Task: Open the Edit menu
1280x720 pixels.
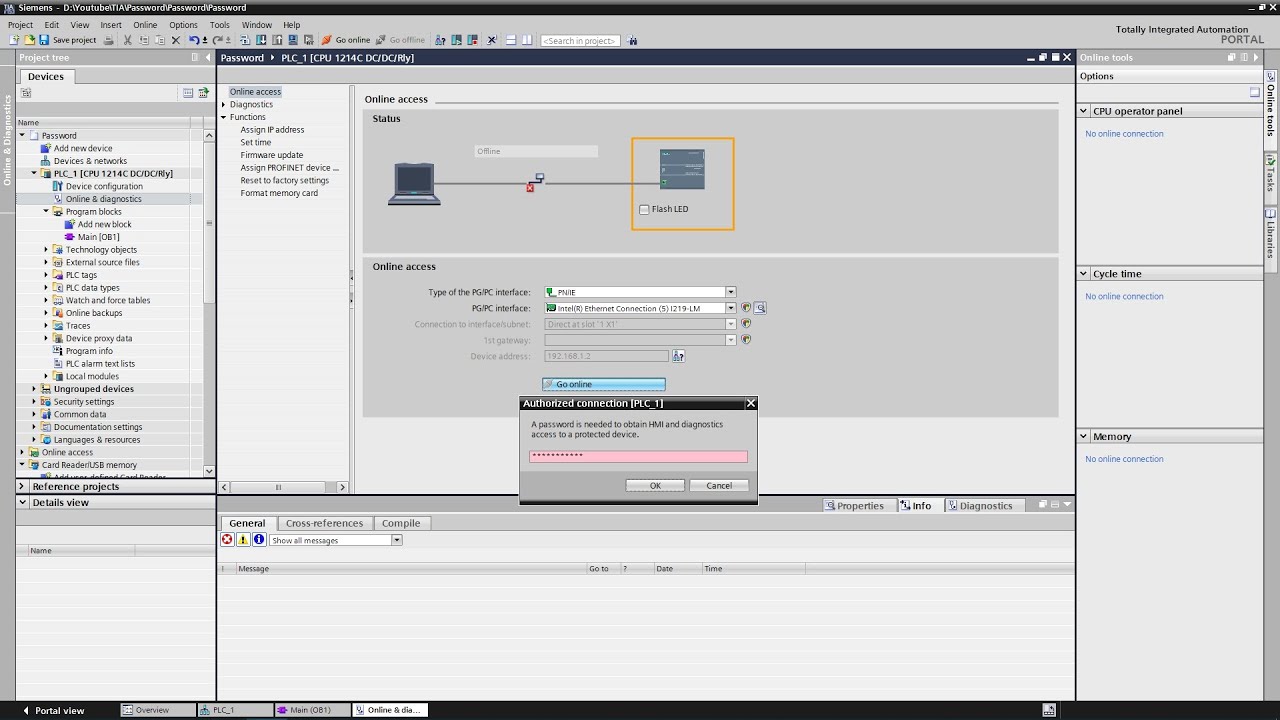Action: (51, 25)
